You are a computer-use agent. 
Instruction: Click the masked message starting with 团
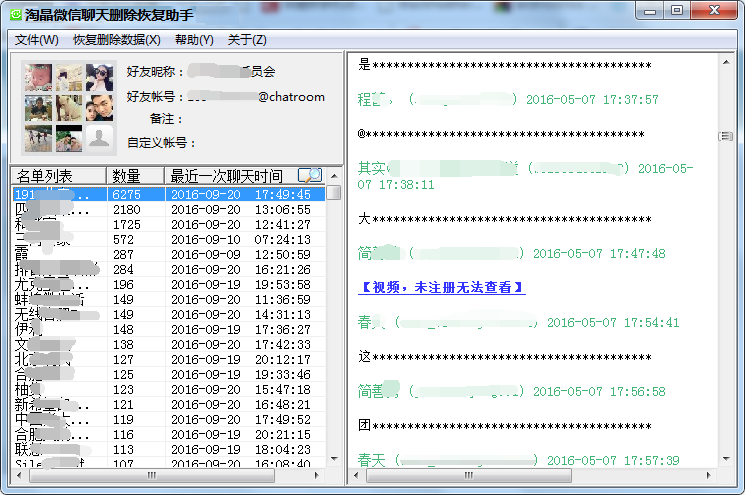pyautogui.click(x=505, y=426)
